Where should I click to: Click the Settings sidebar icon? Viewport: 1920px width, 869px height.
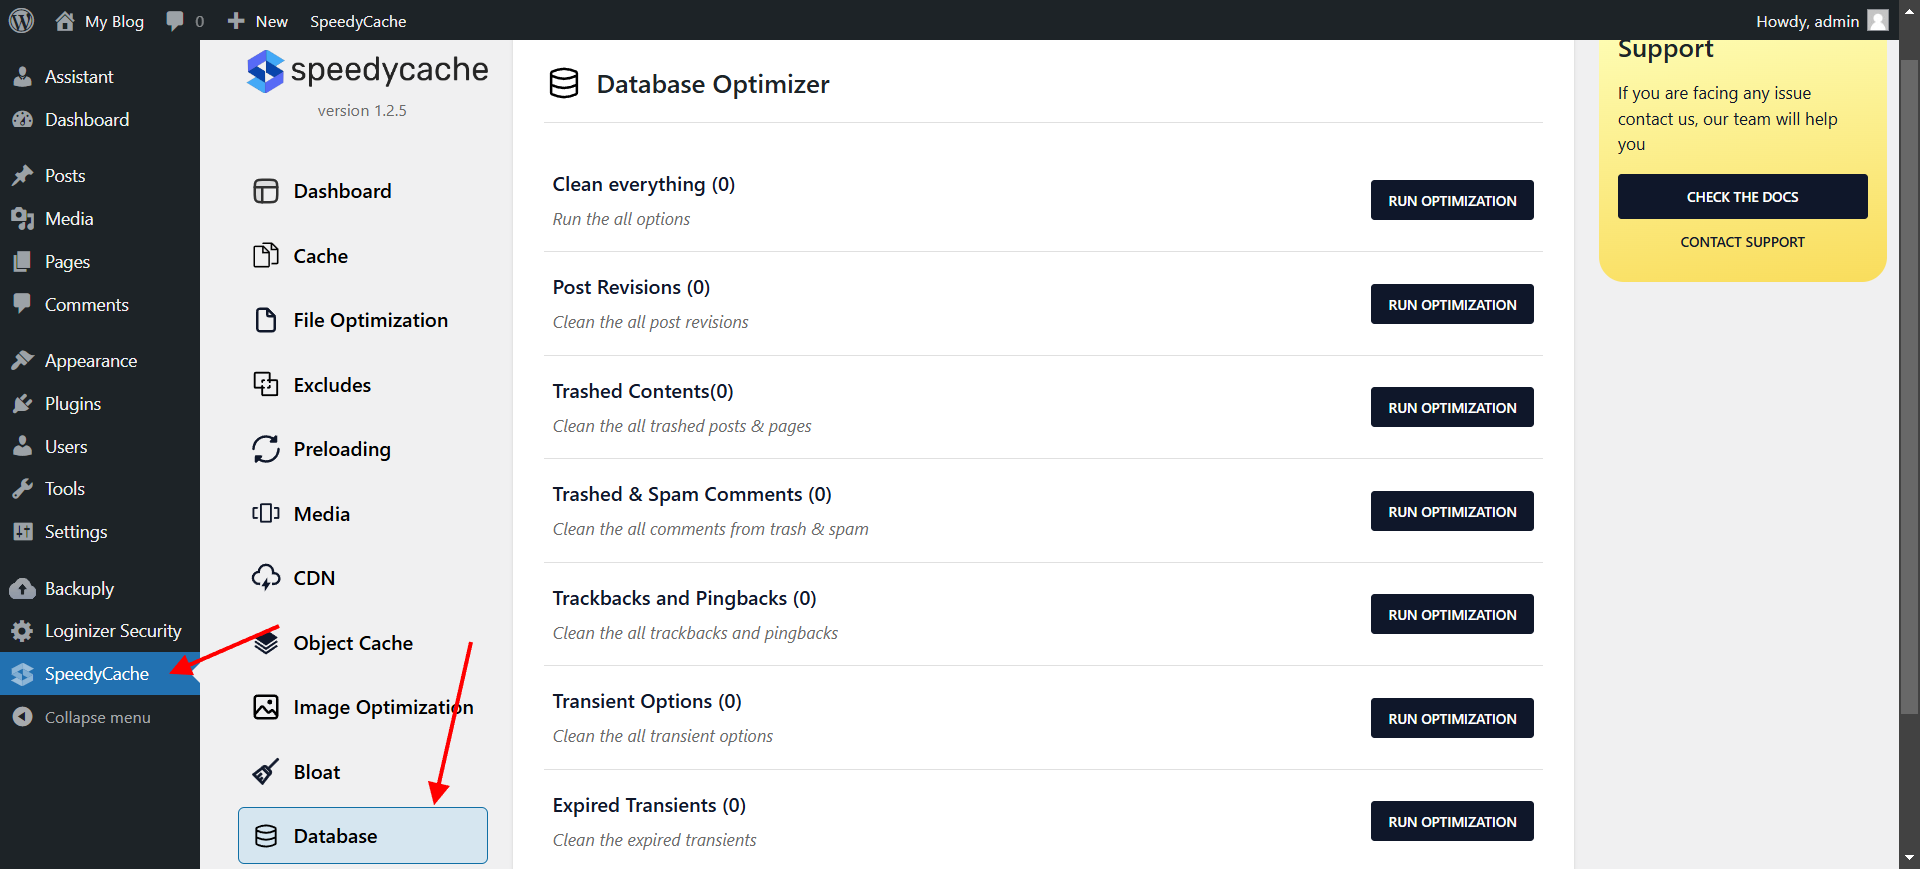(23, 532)
